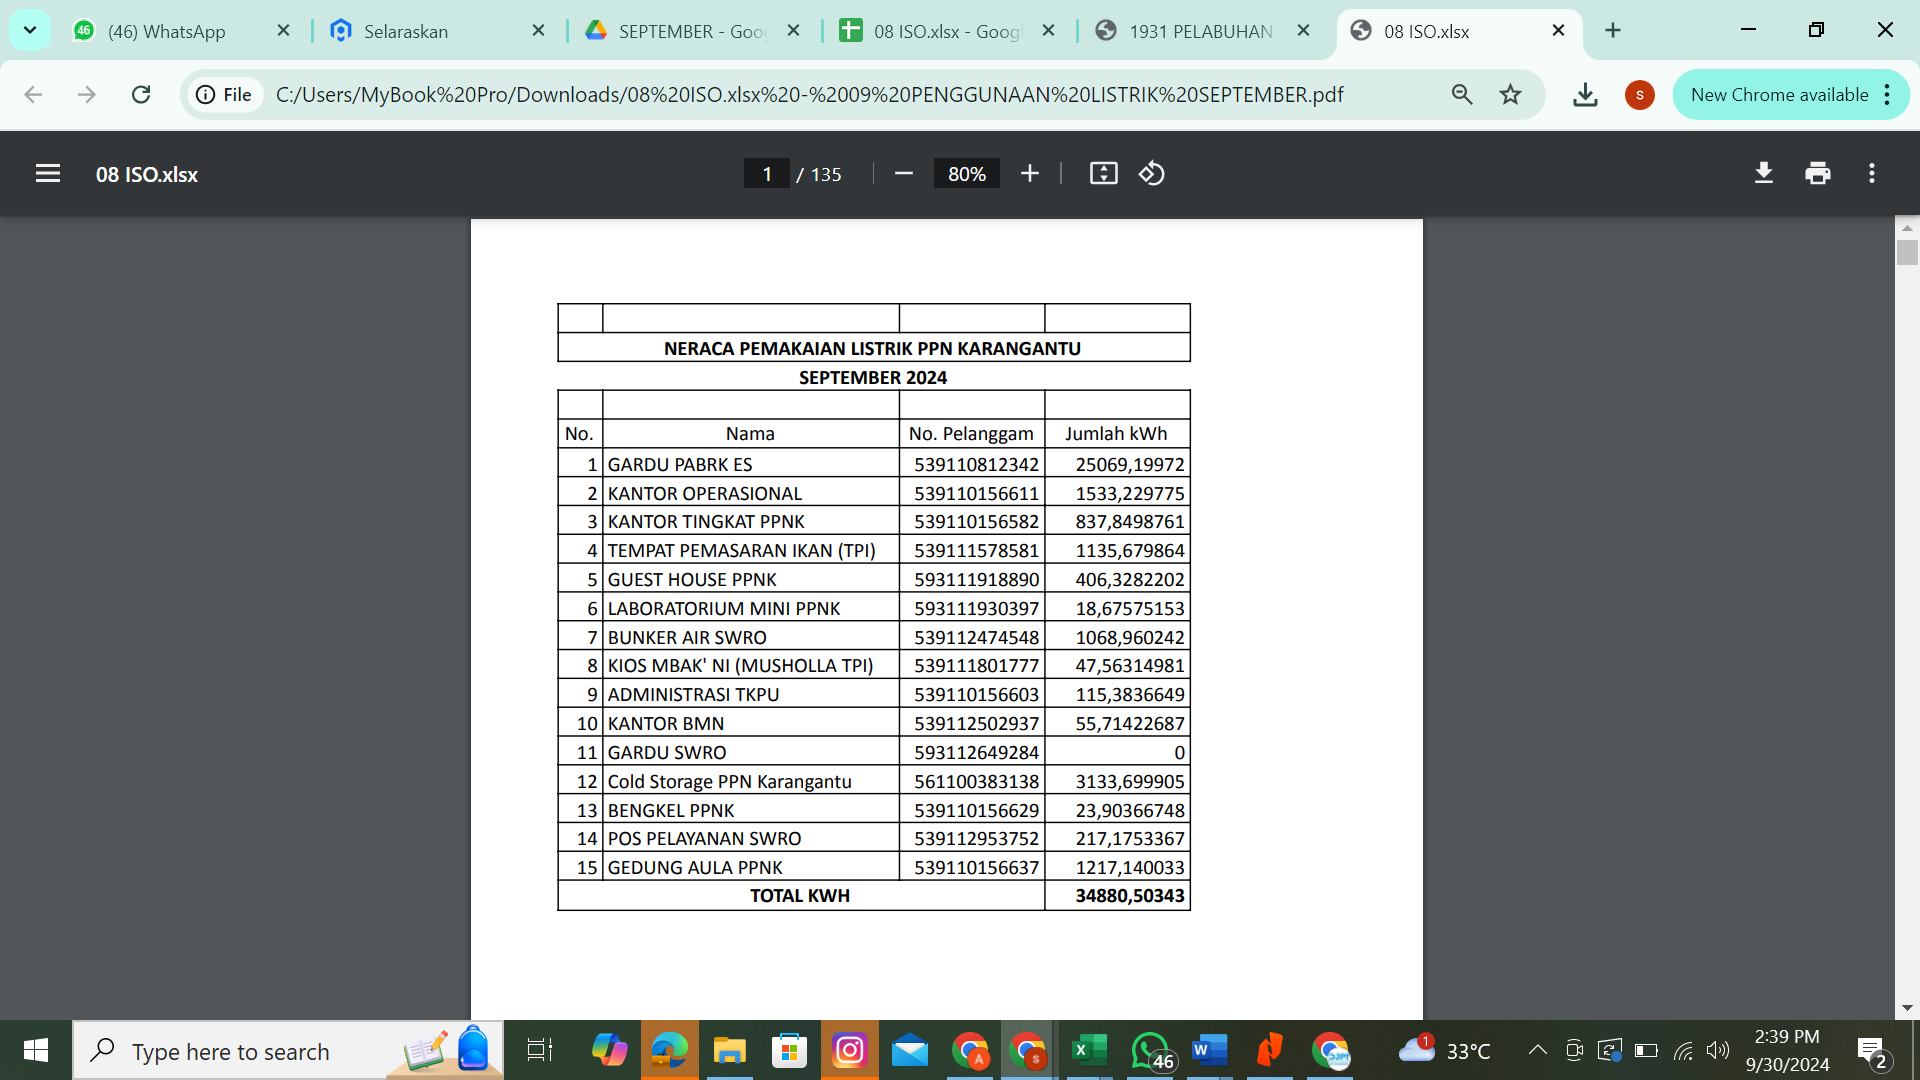Close the Selaraskan tab

(x=538, y=31)
